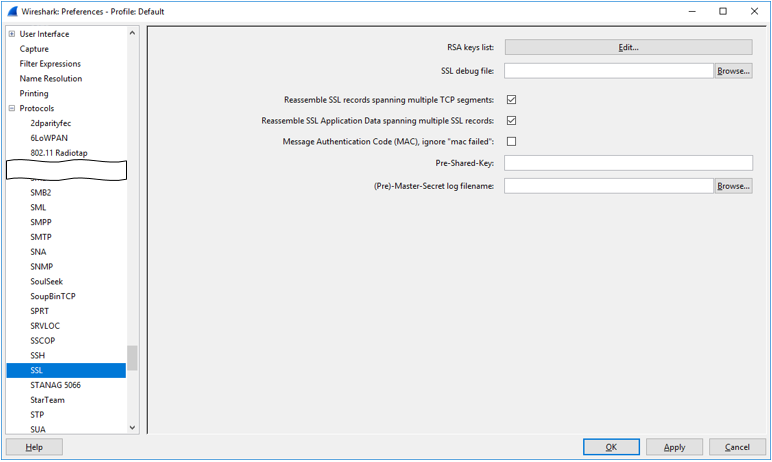Browse for SSL debug file

point(733,71)
